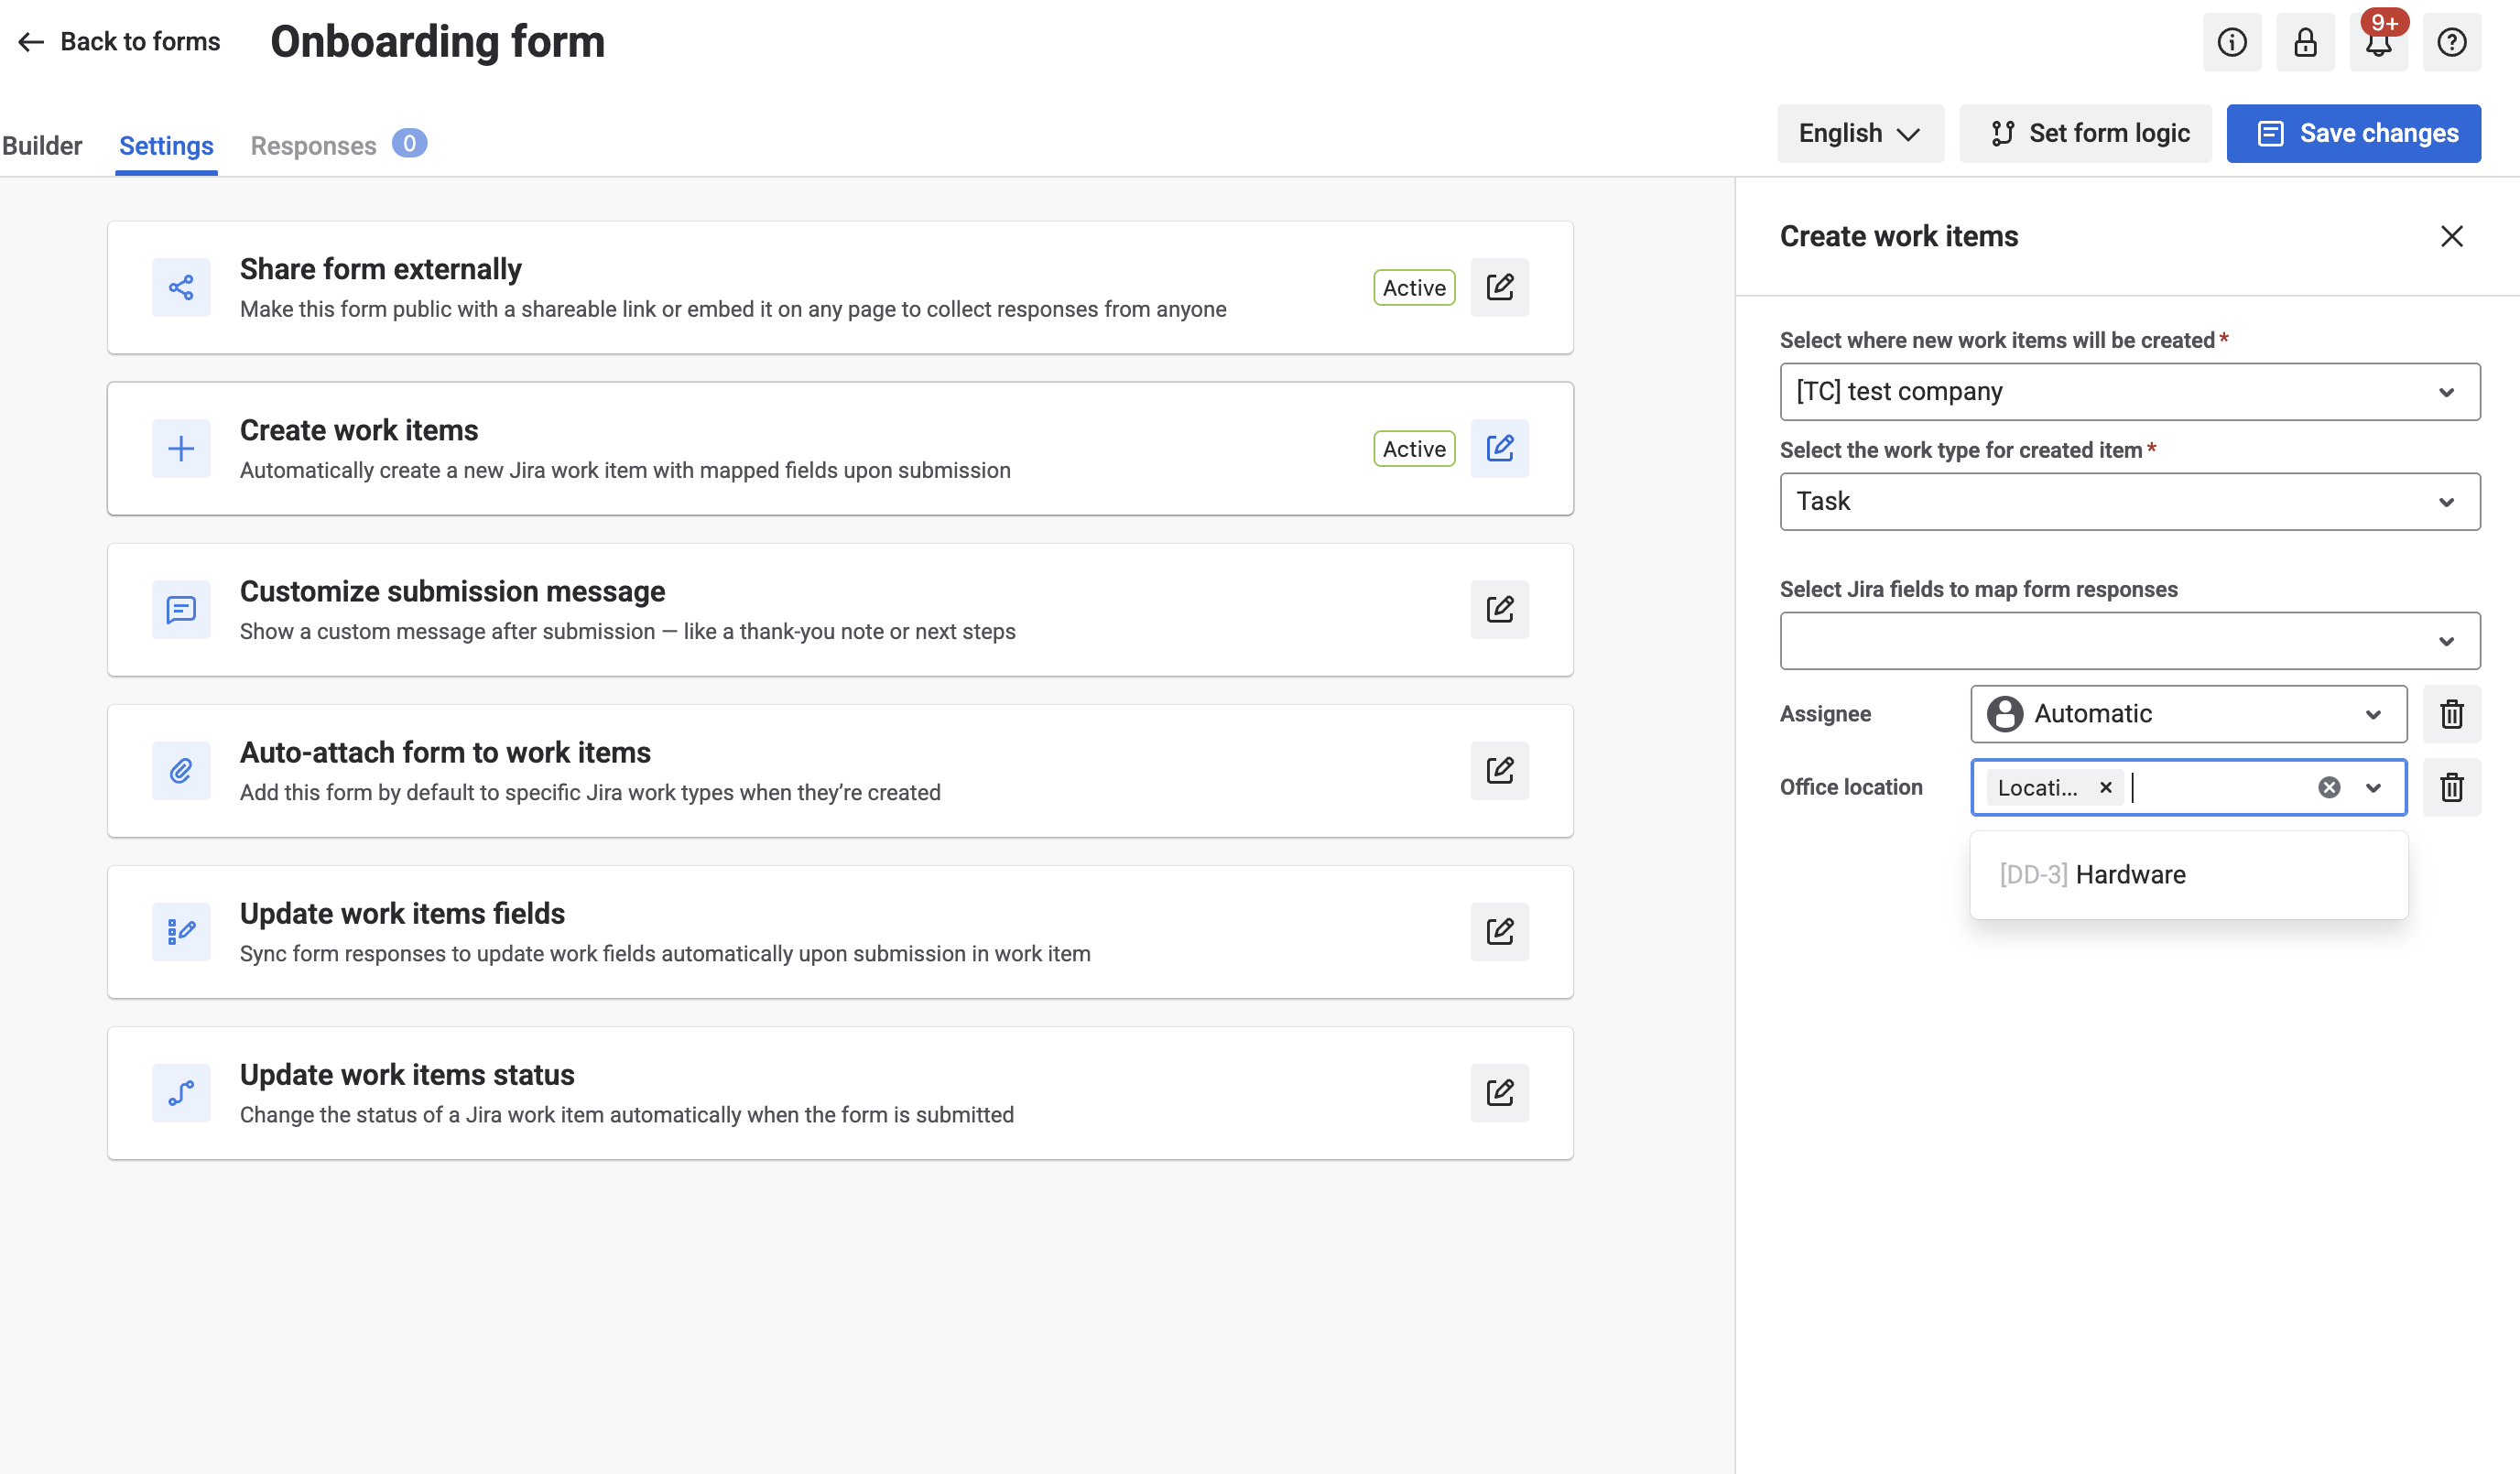
Task: Open the Assignee Automatic dropdown
Action: tap(2188, 714)
